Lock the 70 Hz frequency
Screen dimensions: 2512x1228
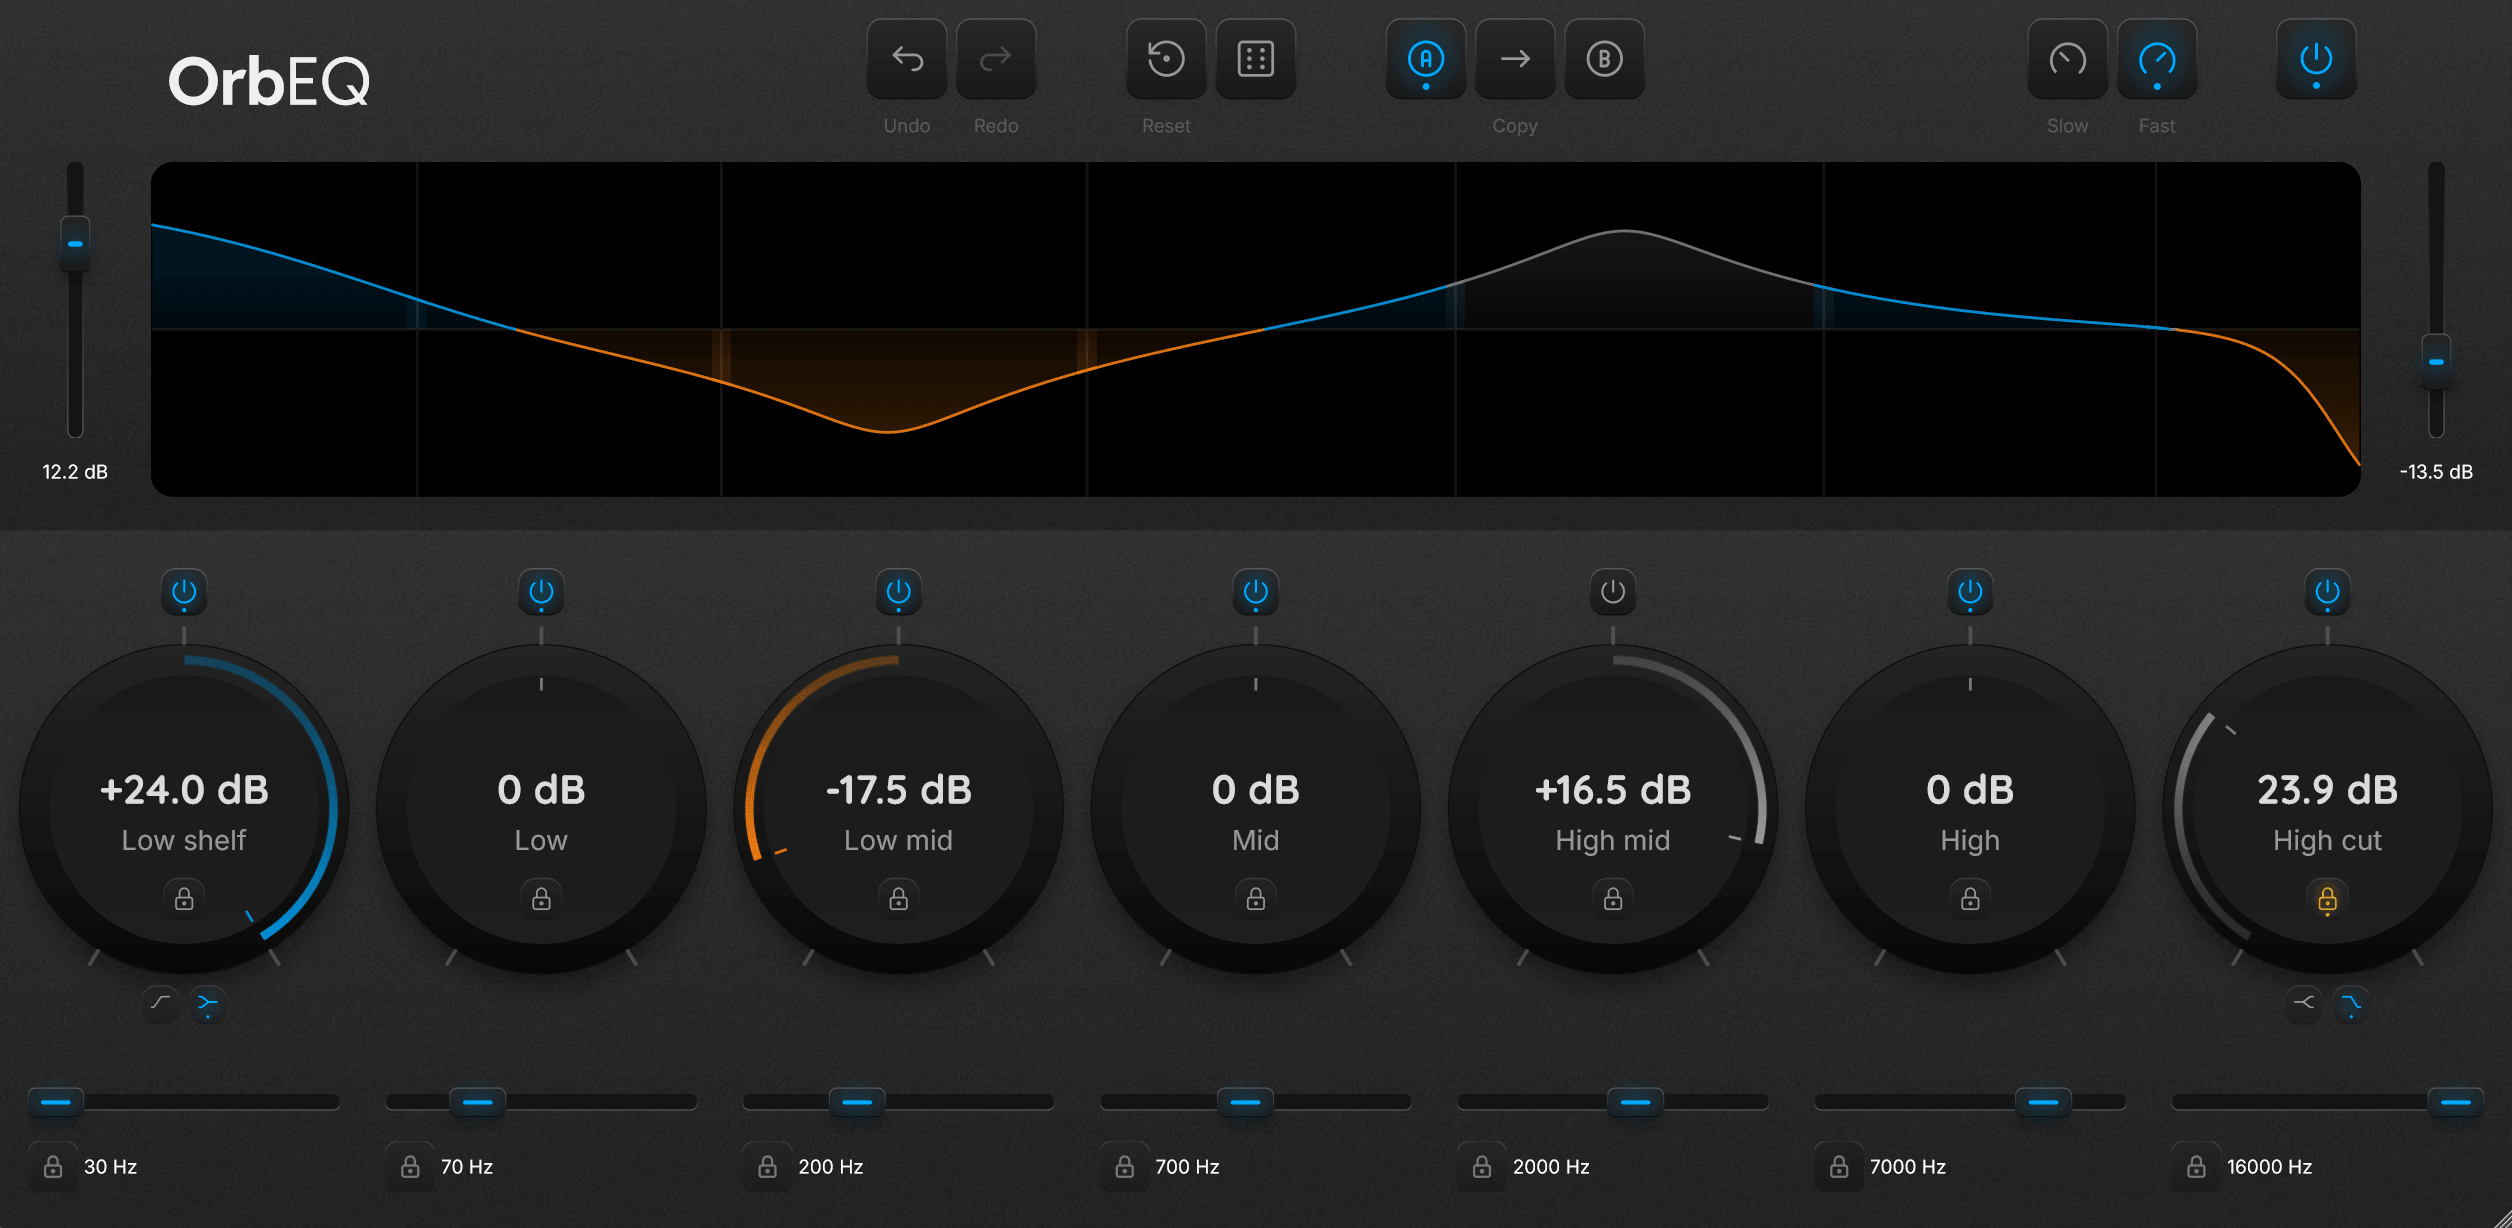[410, 1167]
